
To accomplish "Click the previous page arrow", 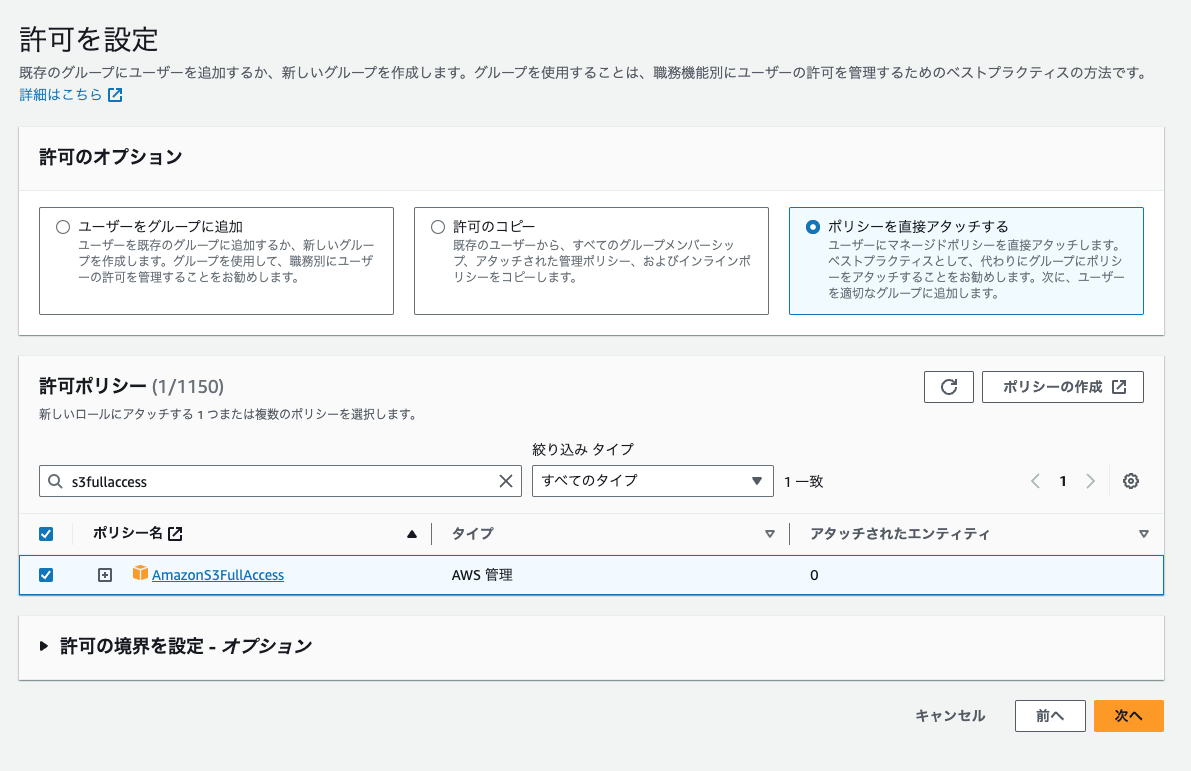I will (x=1035, y=481).
